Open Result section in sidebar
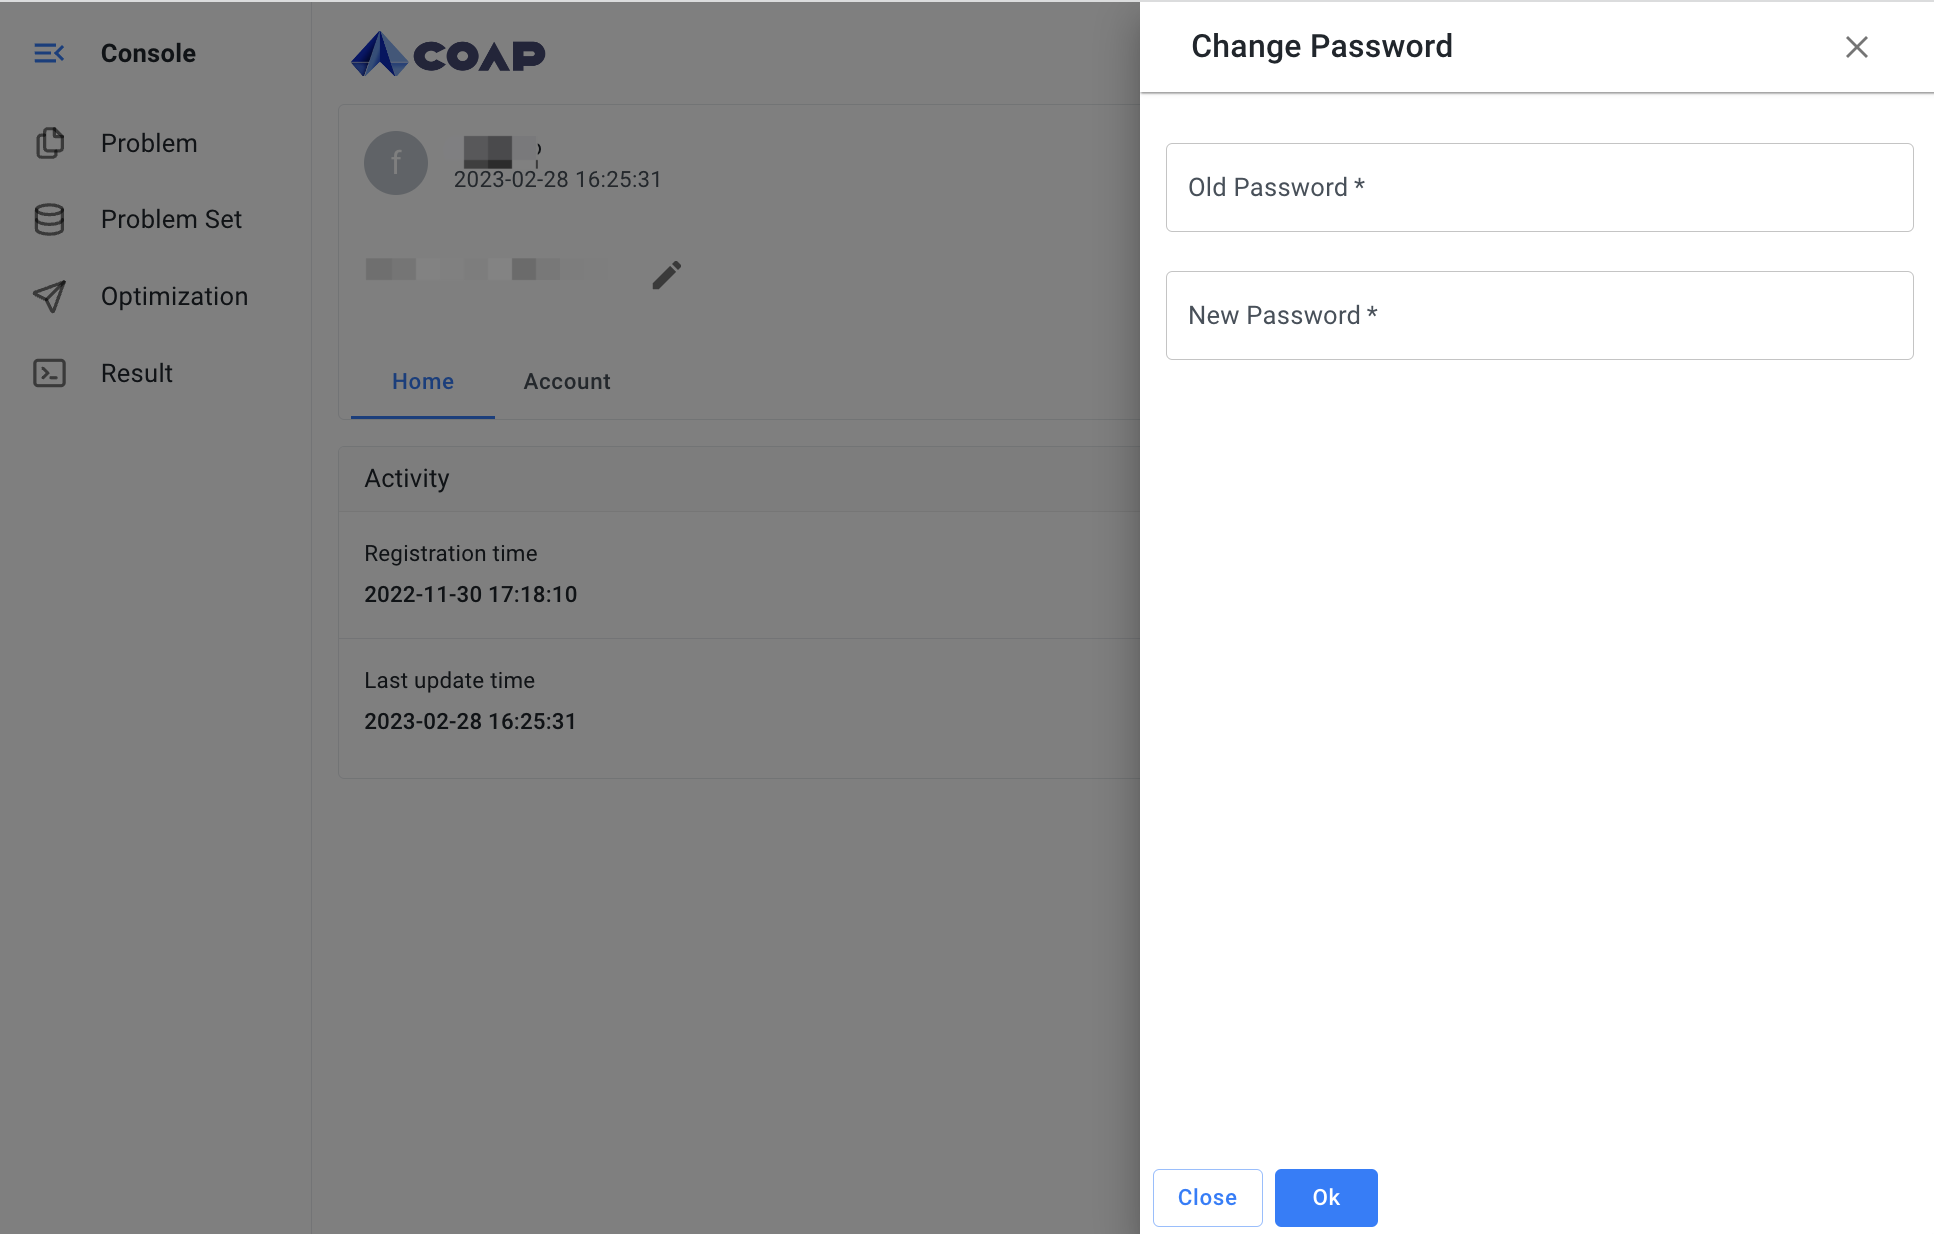This screenshot has height=1234, width=1934. tap(137, 374)
